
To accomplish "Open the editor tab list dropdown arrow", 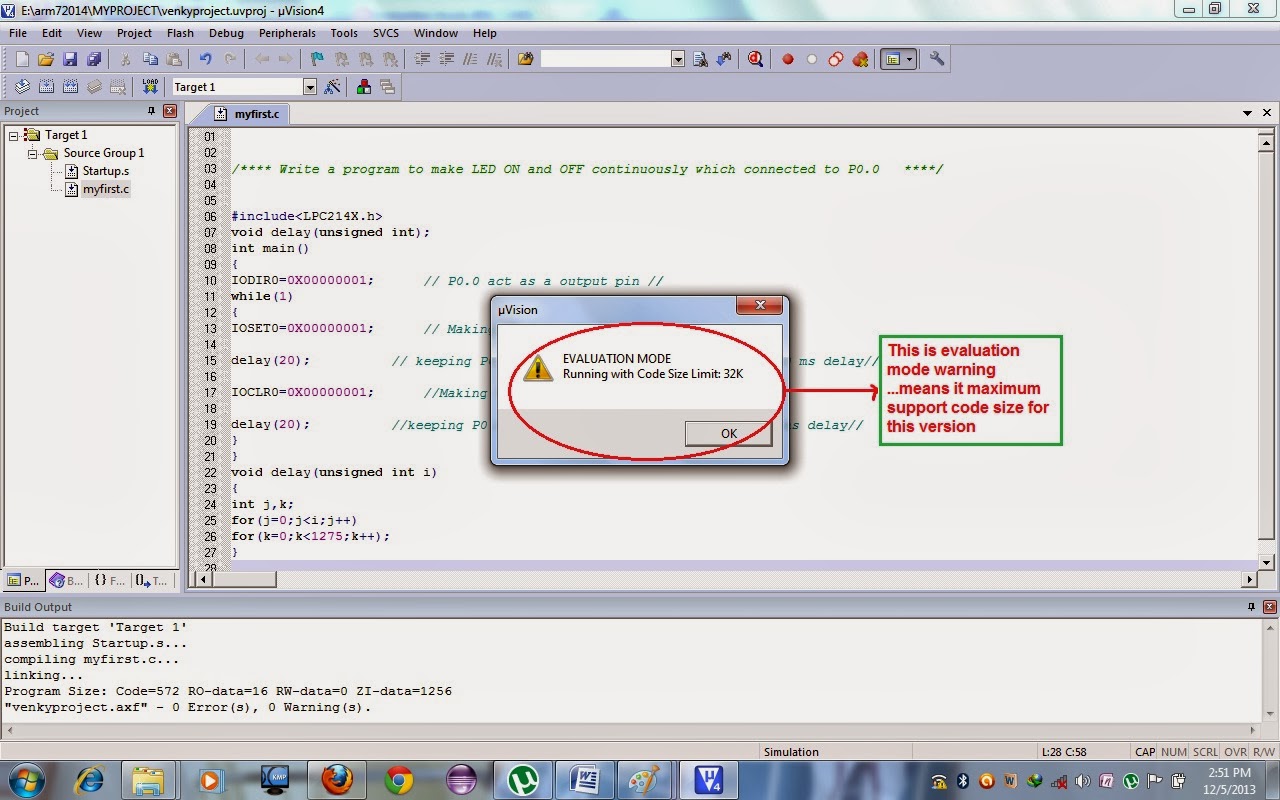I will pyautogui.click(x=1248, y=113).
